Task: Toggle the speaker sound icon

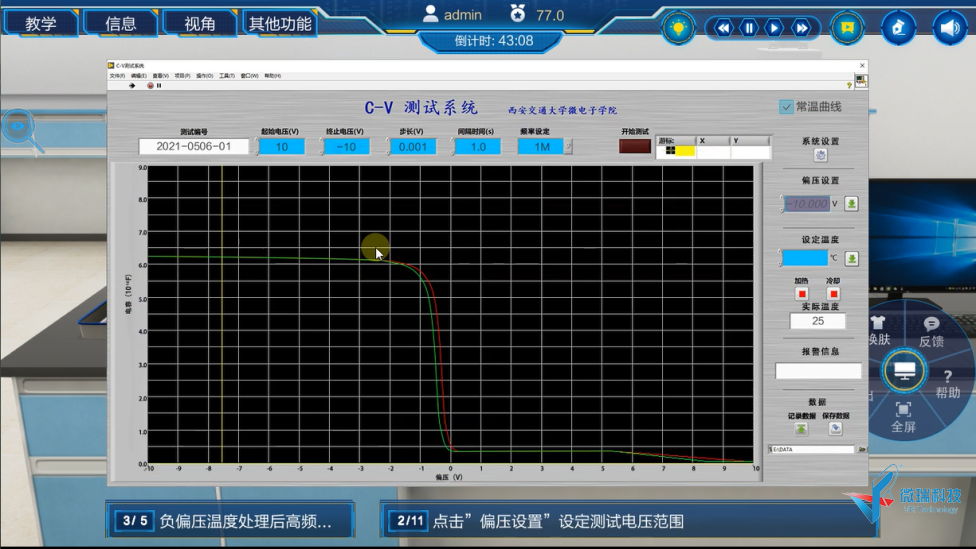Action: 949,28
